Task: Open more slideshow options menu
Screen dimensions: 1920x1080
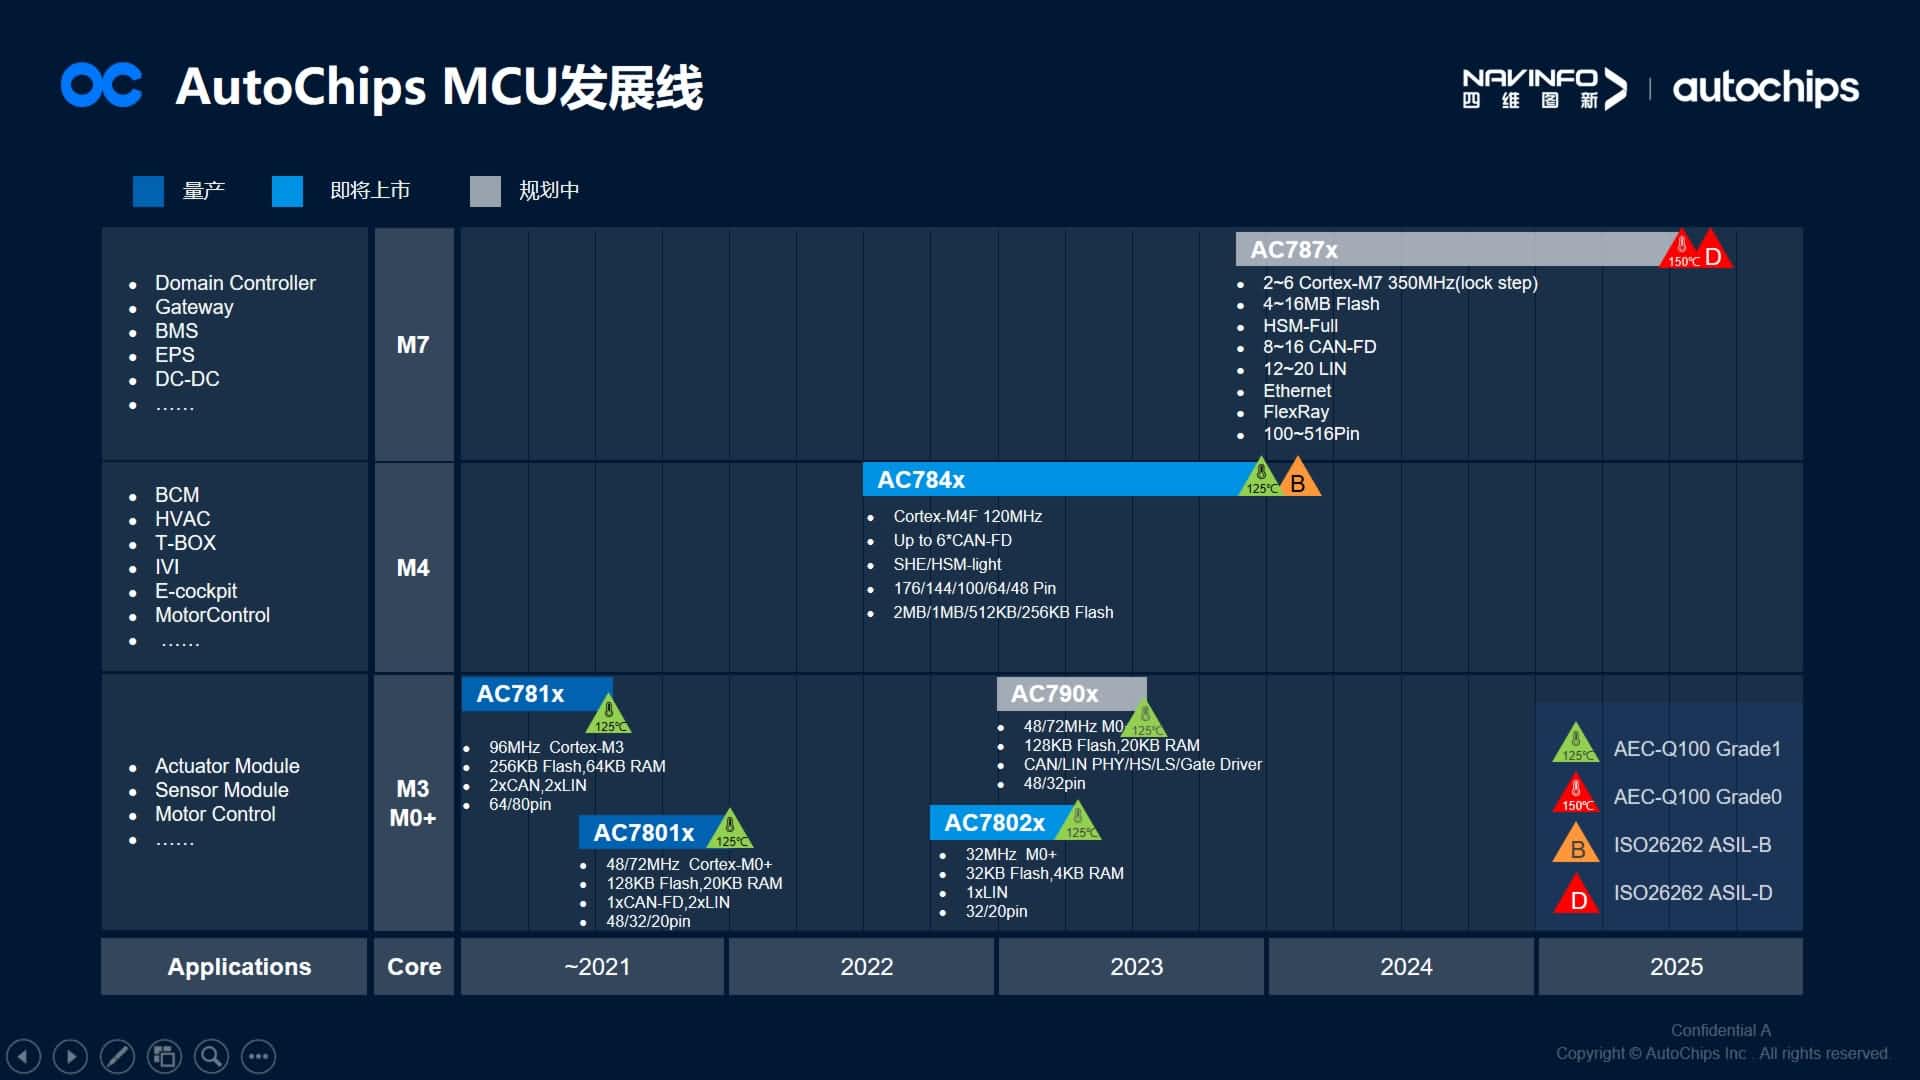Action: click(x=258, y=1056)
